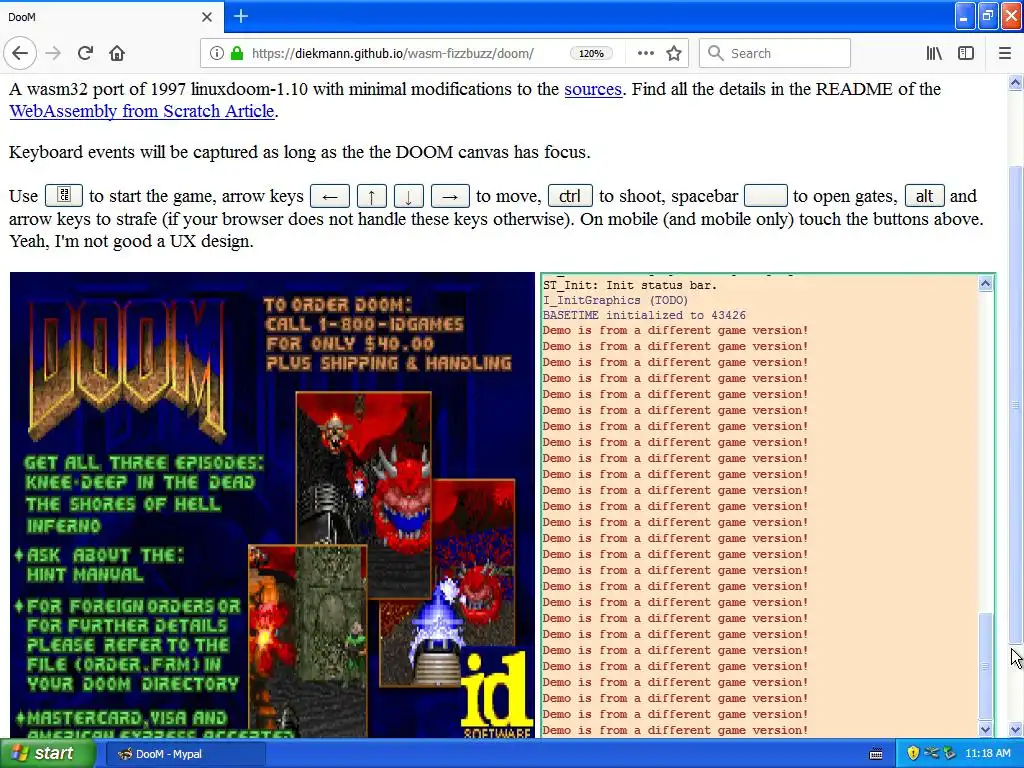Tap the up arrow key button
The height and width of the screenshot is (768, 1024).
click(372, 196)
